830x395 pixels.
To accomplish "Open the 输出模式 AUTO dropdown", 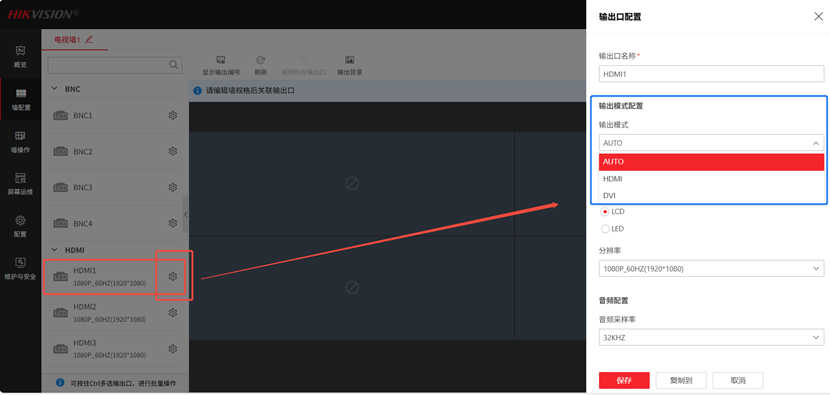I will click(x=711, y=143).
